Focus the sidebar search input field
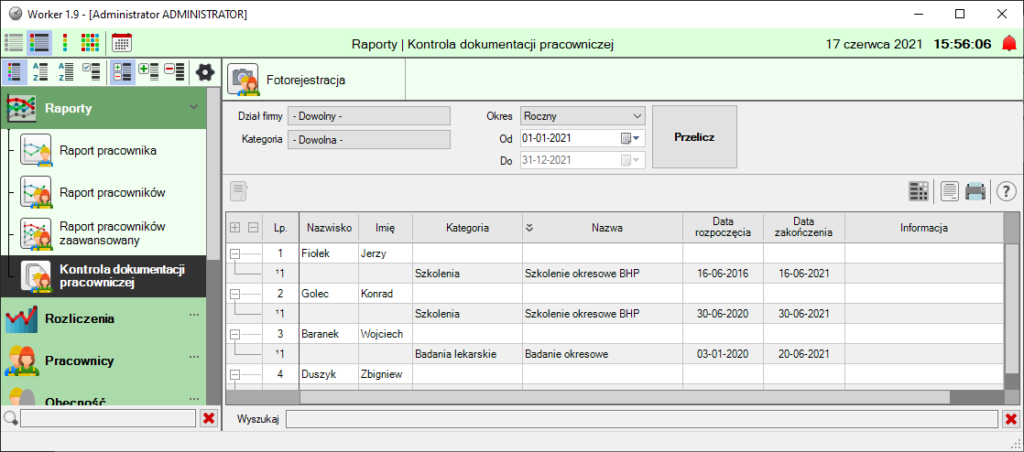 coord(108,418)
